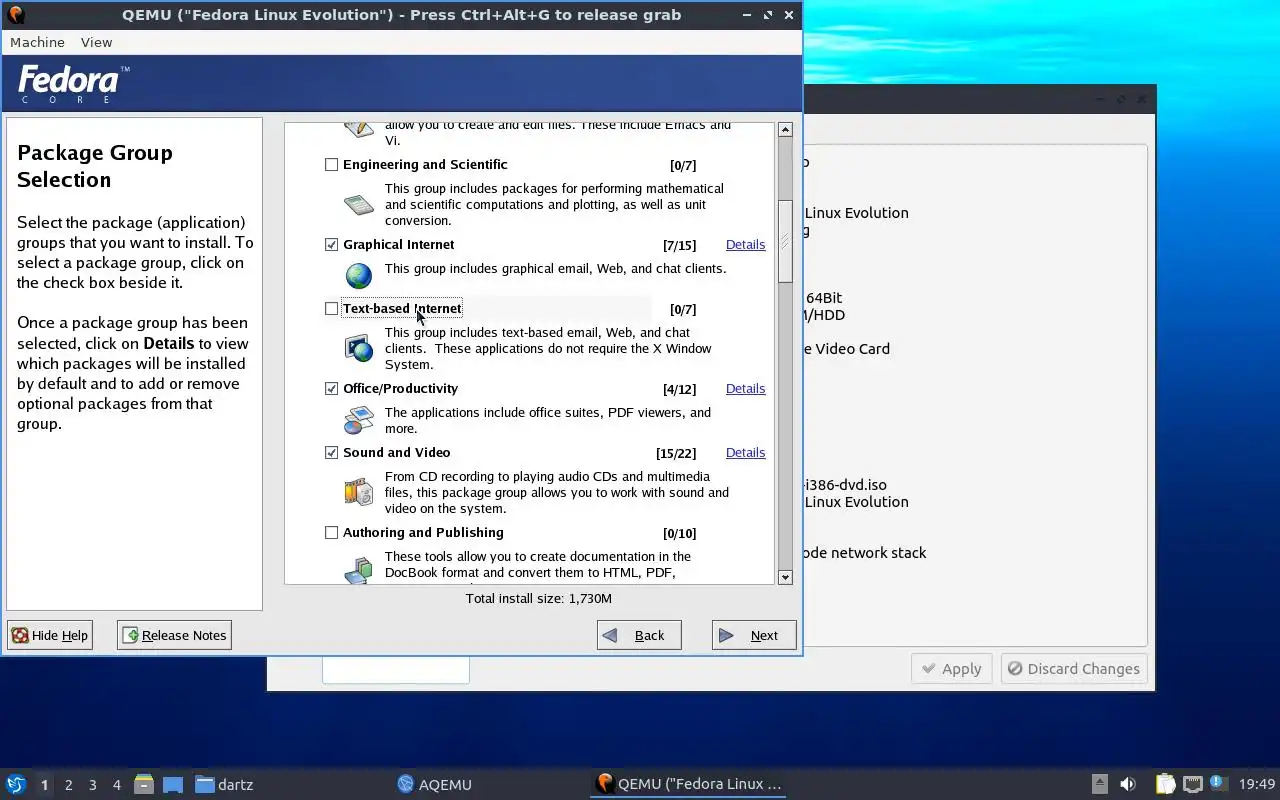
Task: Click the package list scrollbar thumb
Action: click(785, 240)
